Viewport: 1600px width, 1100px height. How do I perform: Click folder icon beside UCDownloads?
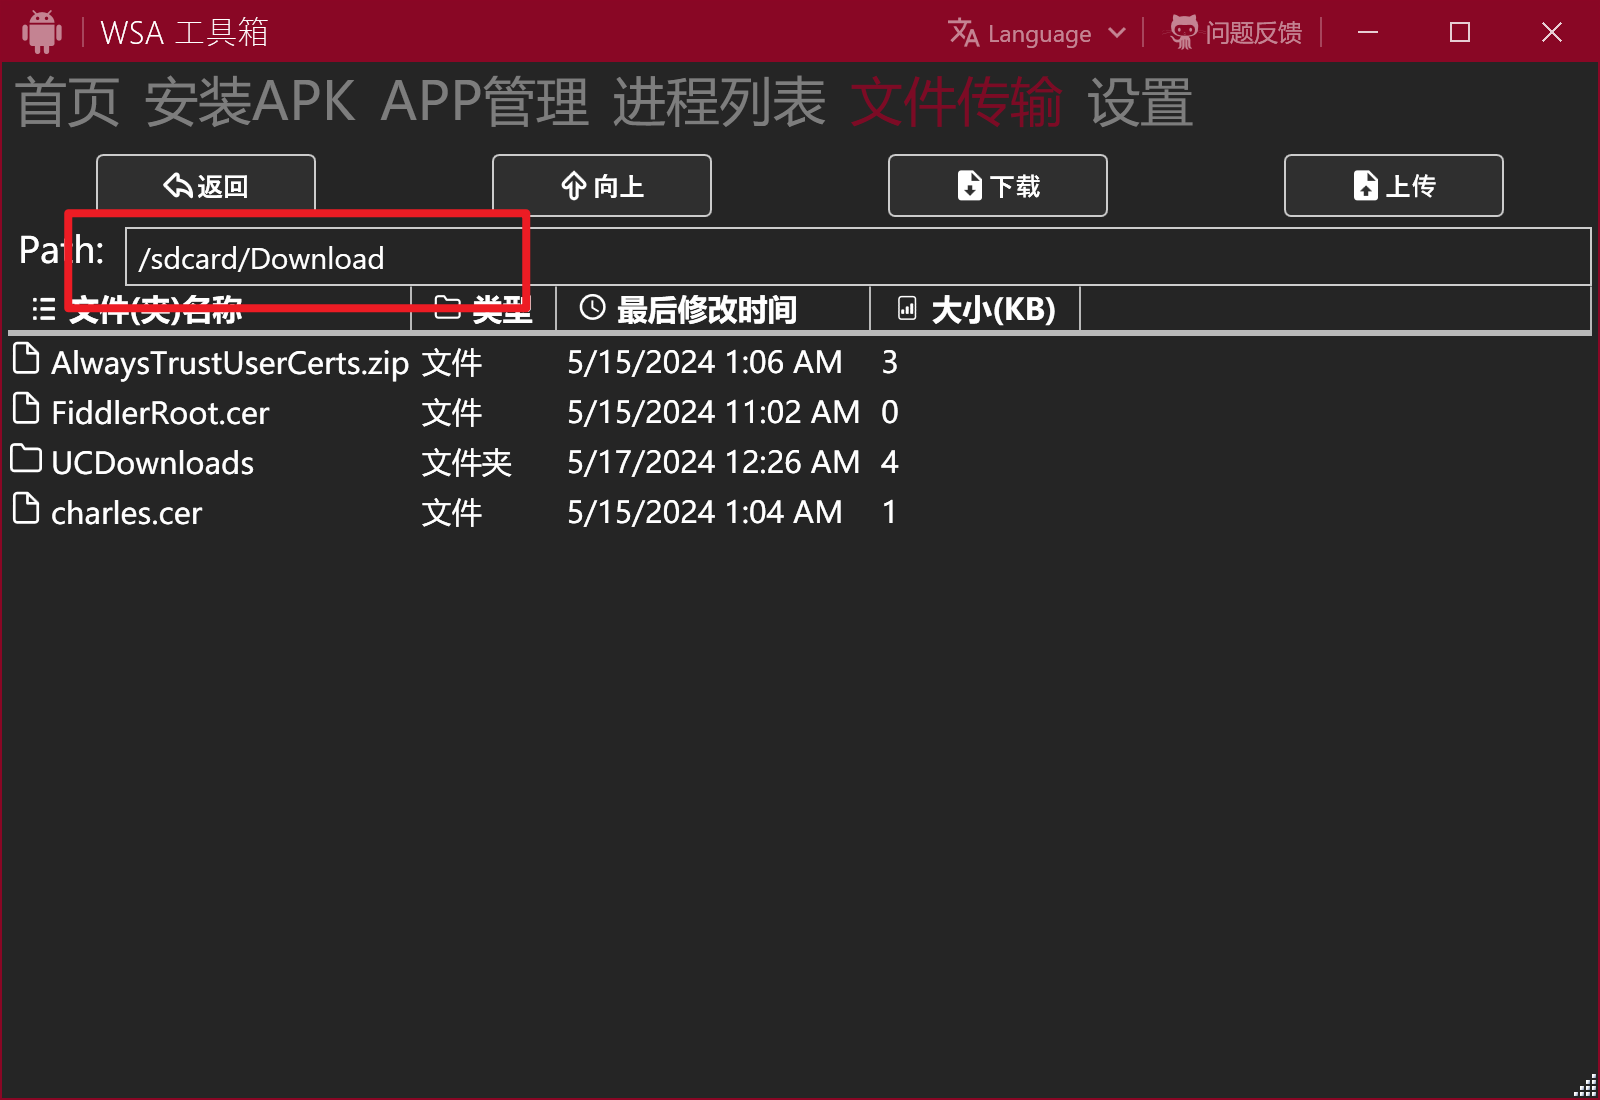(26, 459)
